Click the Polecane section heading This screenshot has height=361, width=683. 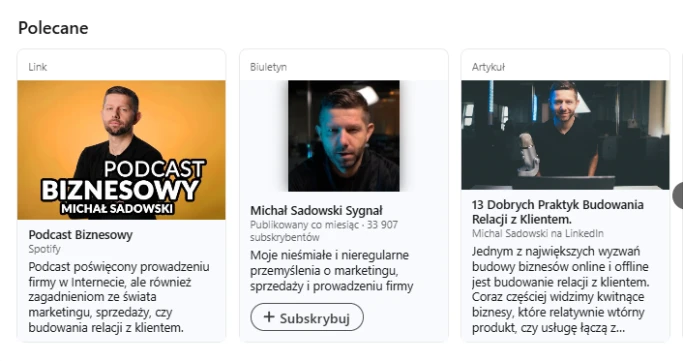pyautogui.click(x=53, y=28)
